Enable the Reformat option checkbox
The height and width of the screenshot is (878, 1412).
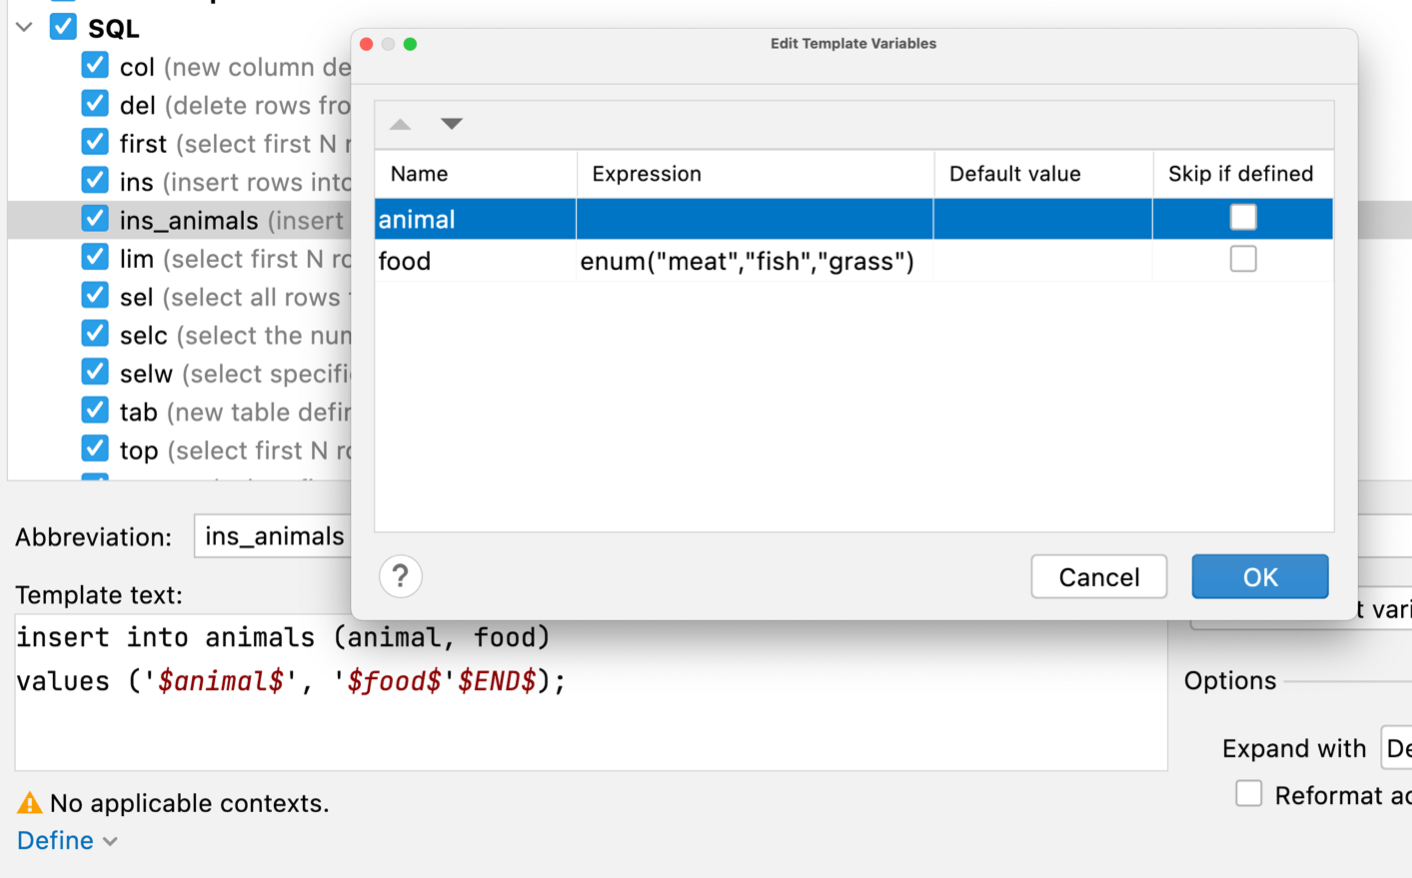(1249, 794)
